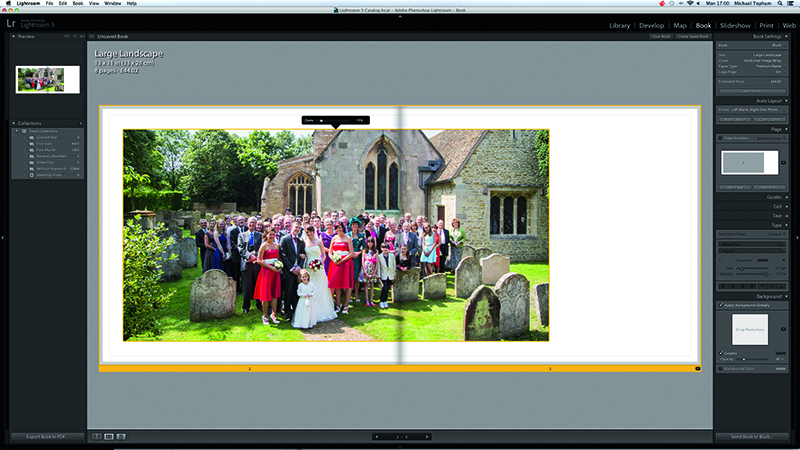This screenshot has height=450, width=800.
Task: Click Wi-Fi status icon in menu bar
Action: (690, 3)
